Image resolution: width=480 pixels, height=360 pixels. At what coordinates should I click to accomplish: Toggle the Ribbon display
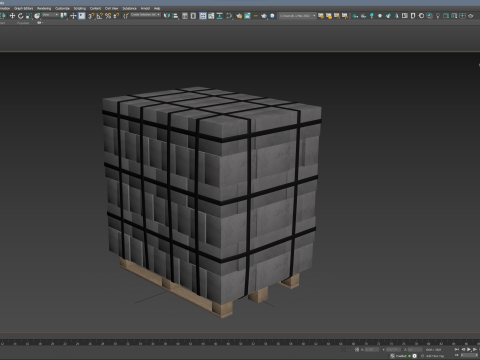coord(203,16)
